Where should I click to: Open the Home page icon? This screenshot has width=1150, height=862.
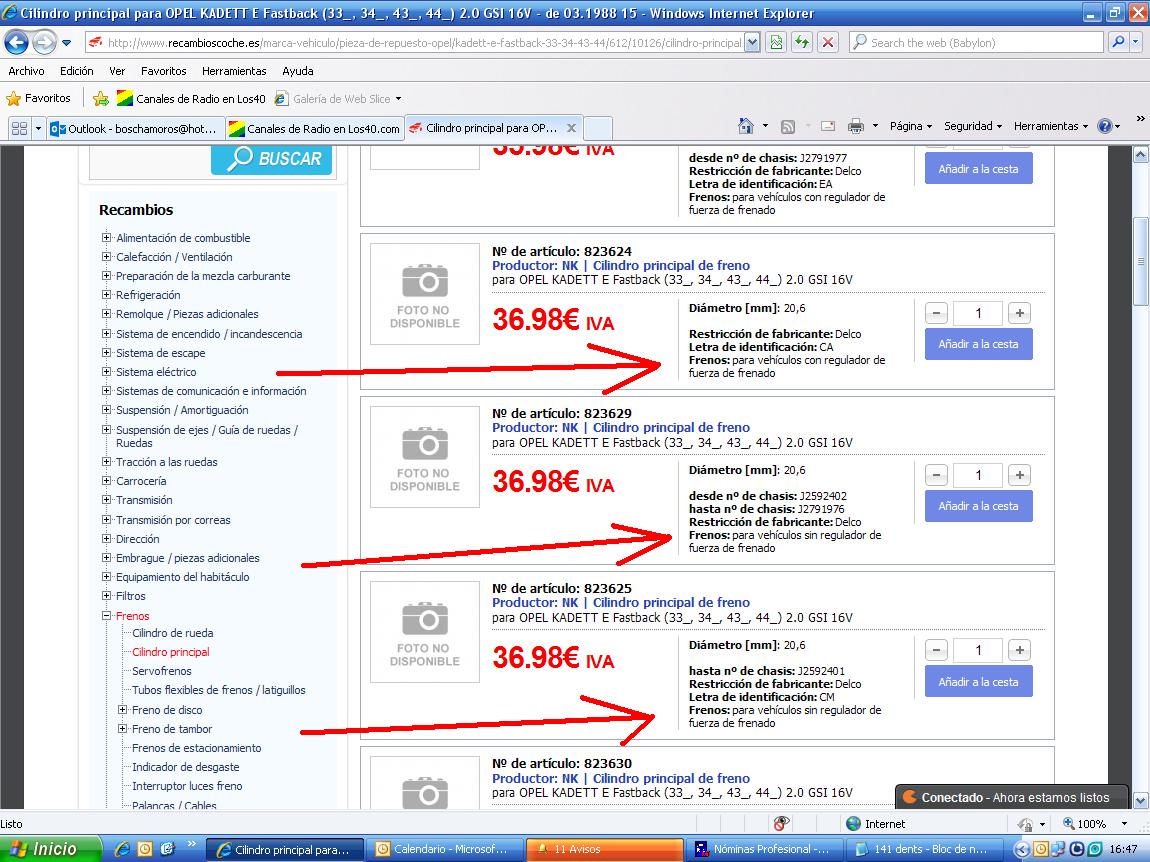pyautogui.click(x=746, y=127)
